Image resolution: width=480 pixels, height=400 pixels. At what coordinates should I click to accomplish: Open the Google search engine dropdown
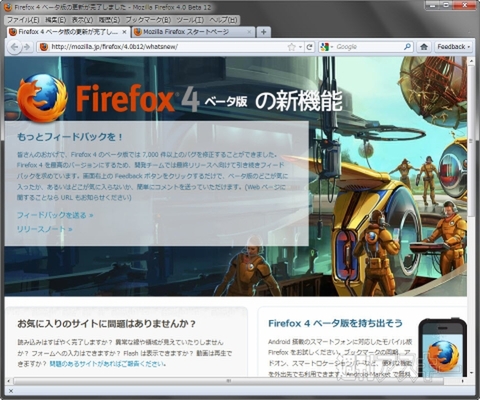tap(327, 47)
